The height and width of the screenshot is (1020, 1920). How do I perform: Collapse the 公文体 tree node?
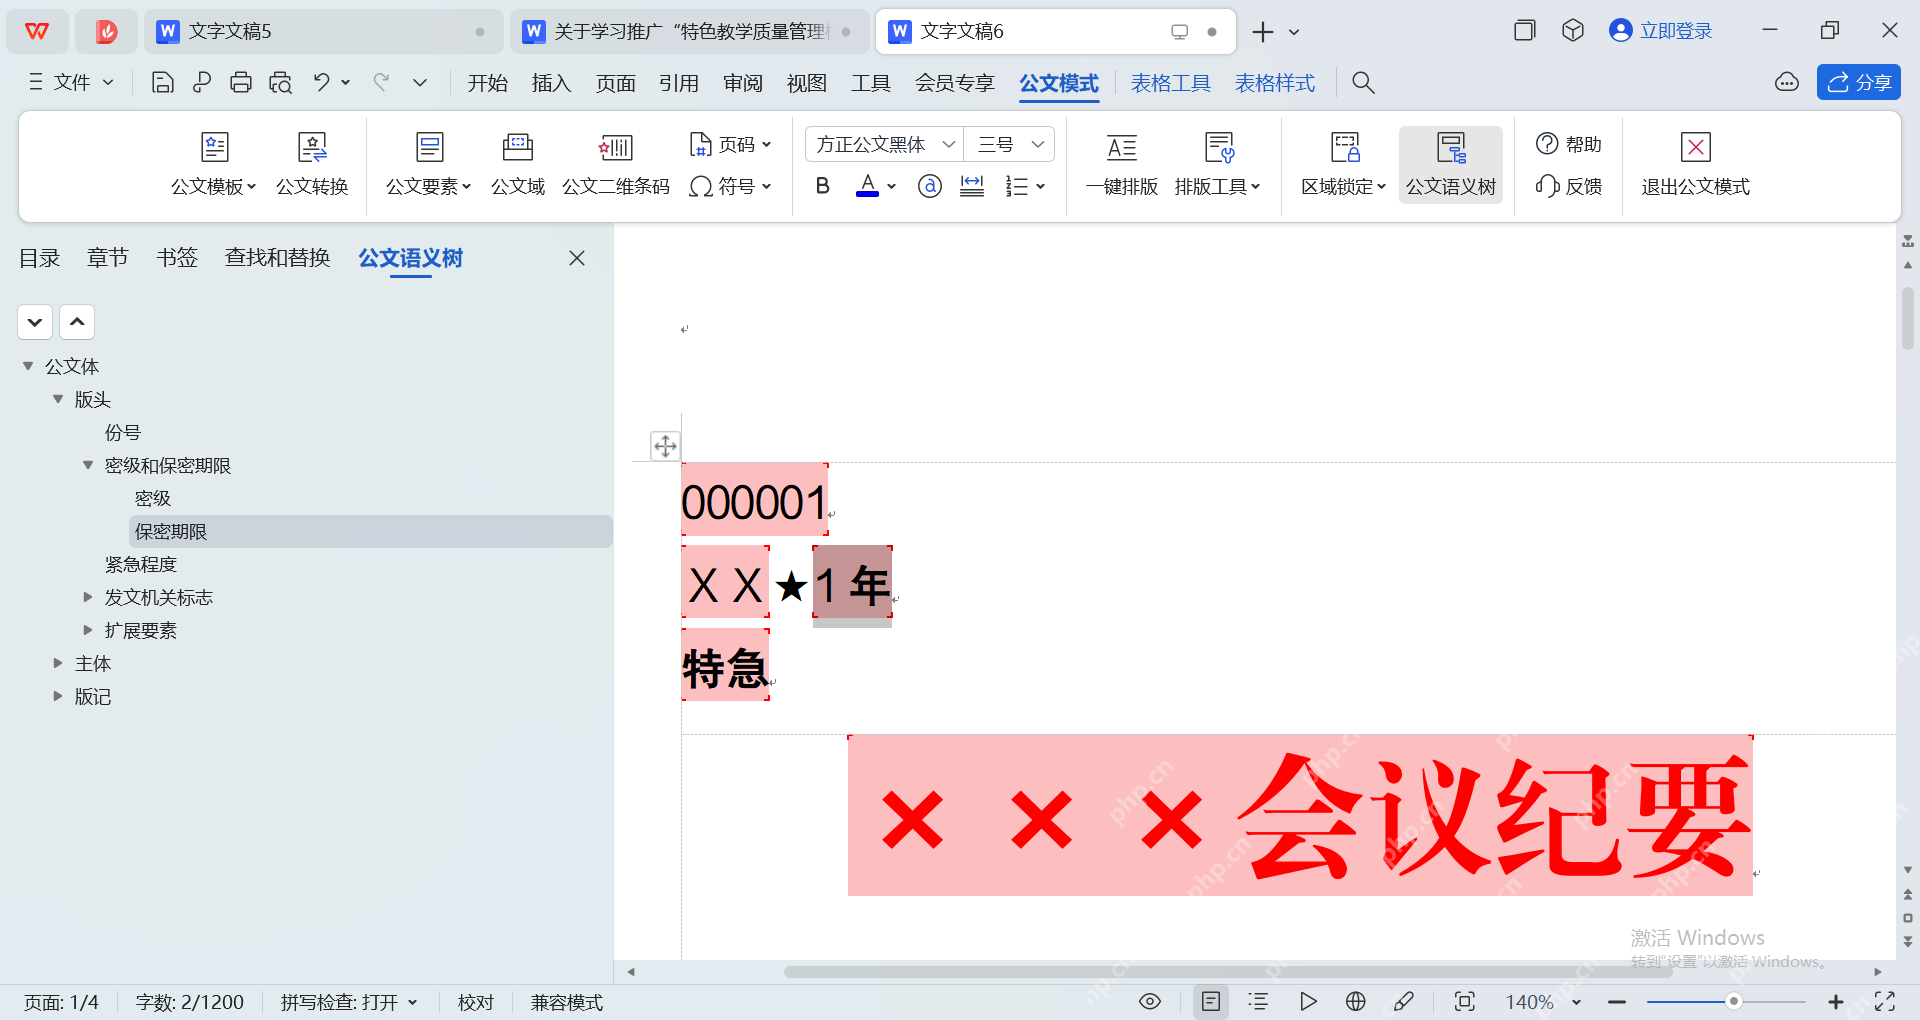[x=28, y=366]
